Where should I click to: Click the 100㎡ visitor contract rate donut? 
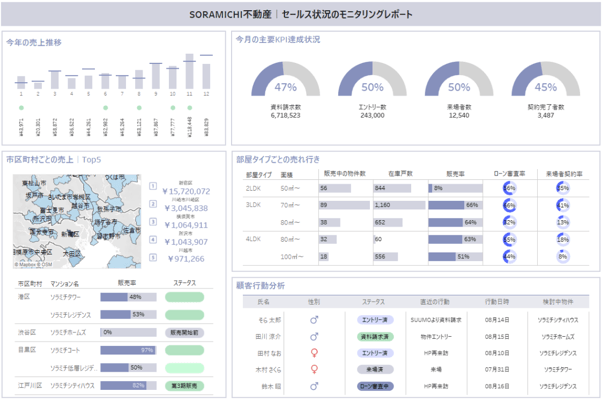562,257
